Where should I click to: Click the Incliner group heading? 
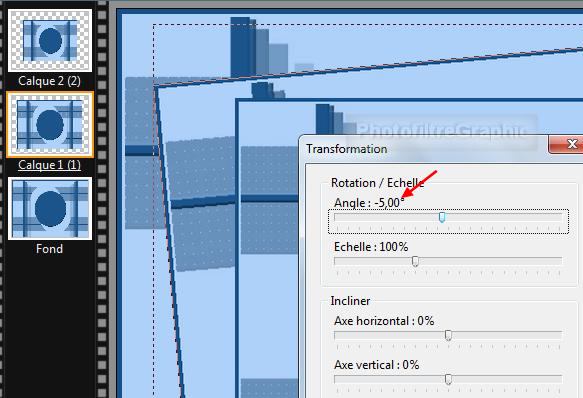(350, 301)
